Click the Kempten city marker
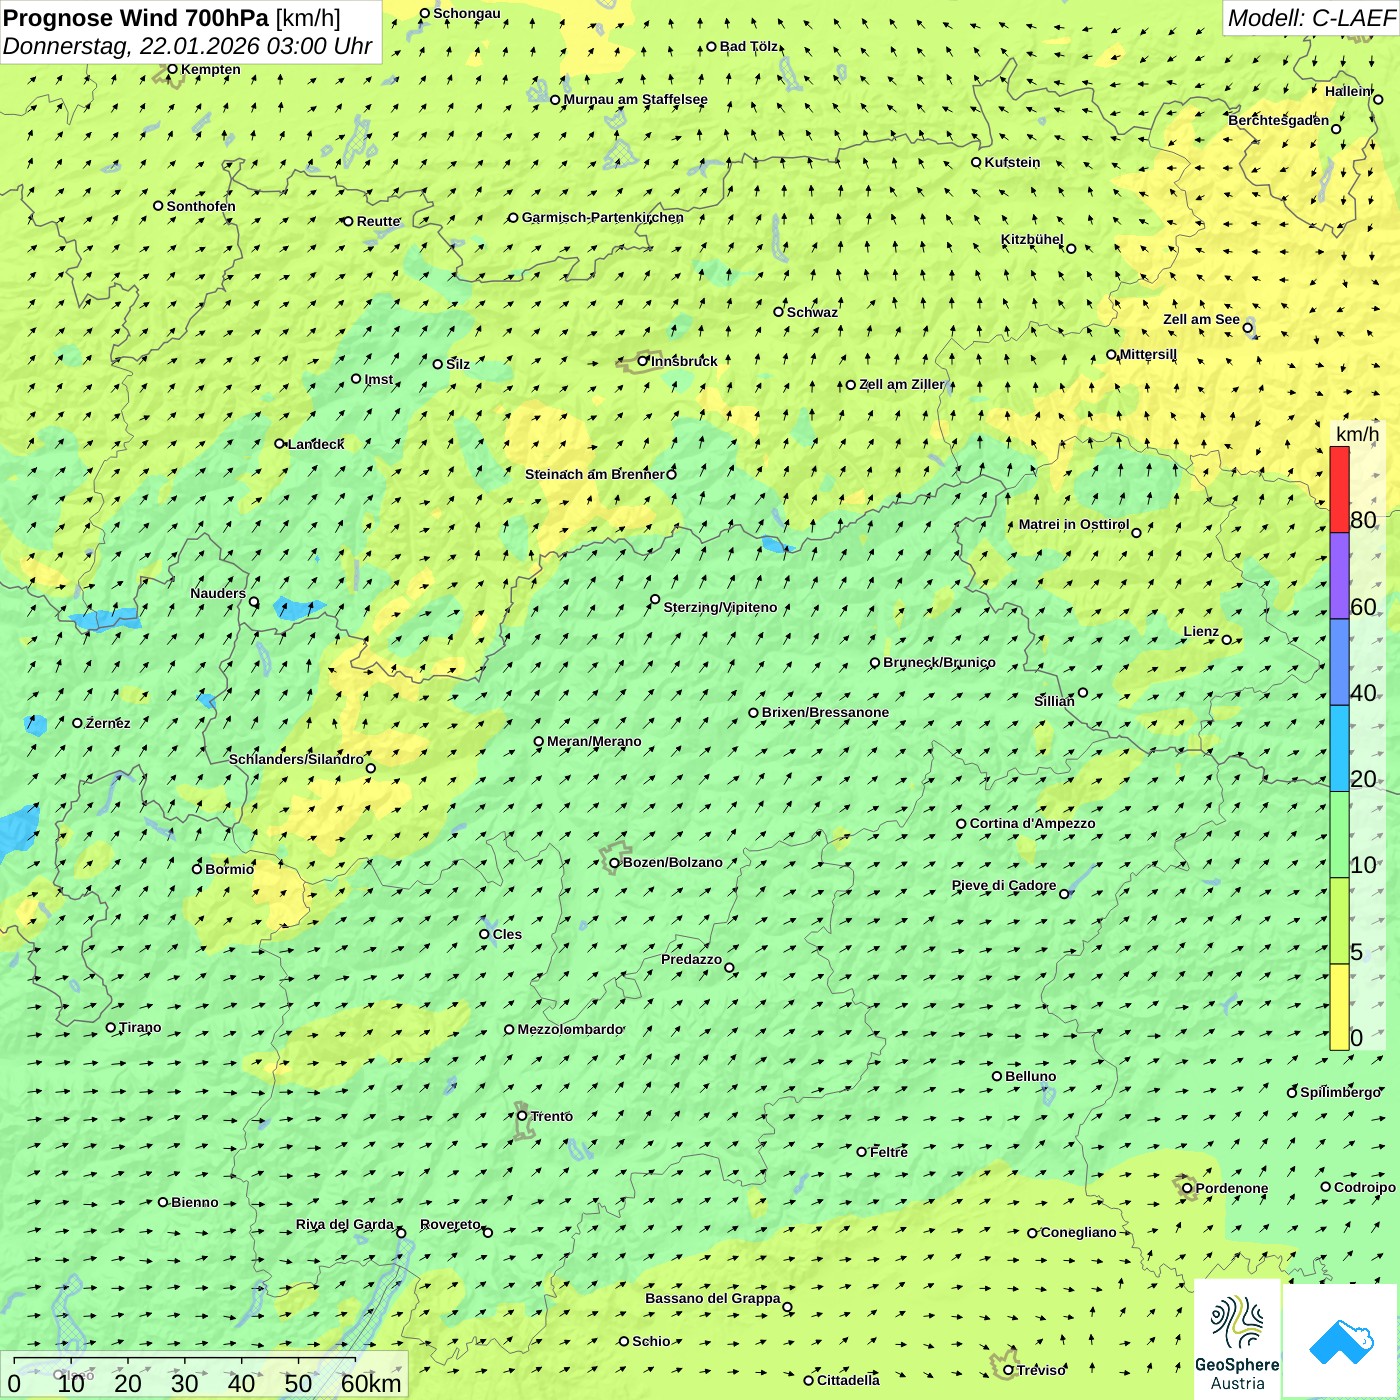1400x1400 pixels. (172, 69)
